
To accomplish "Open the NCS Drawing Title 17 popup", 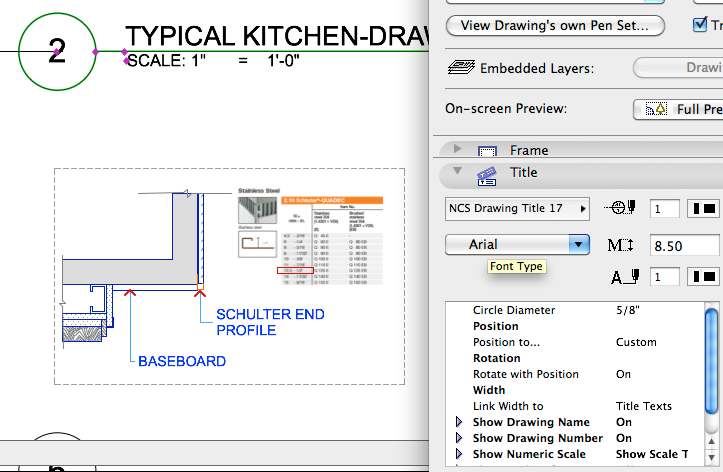I will pyautogui.click(x=517, y=208).
